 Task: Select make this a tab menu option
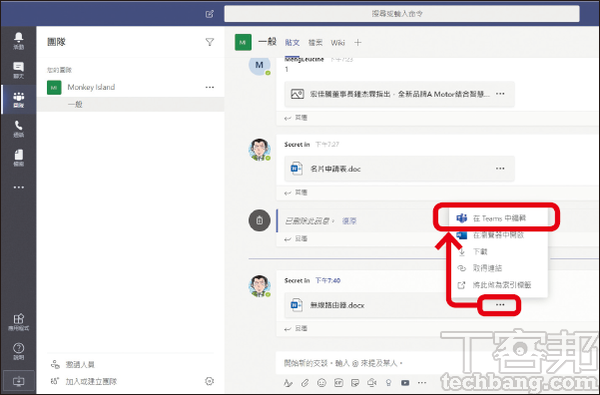(499, 285)
